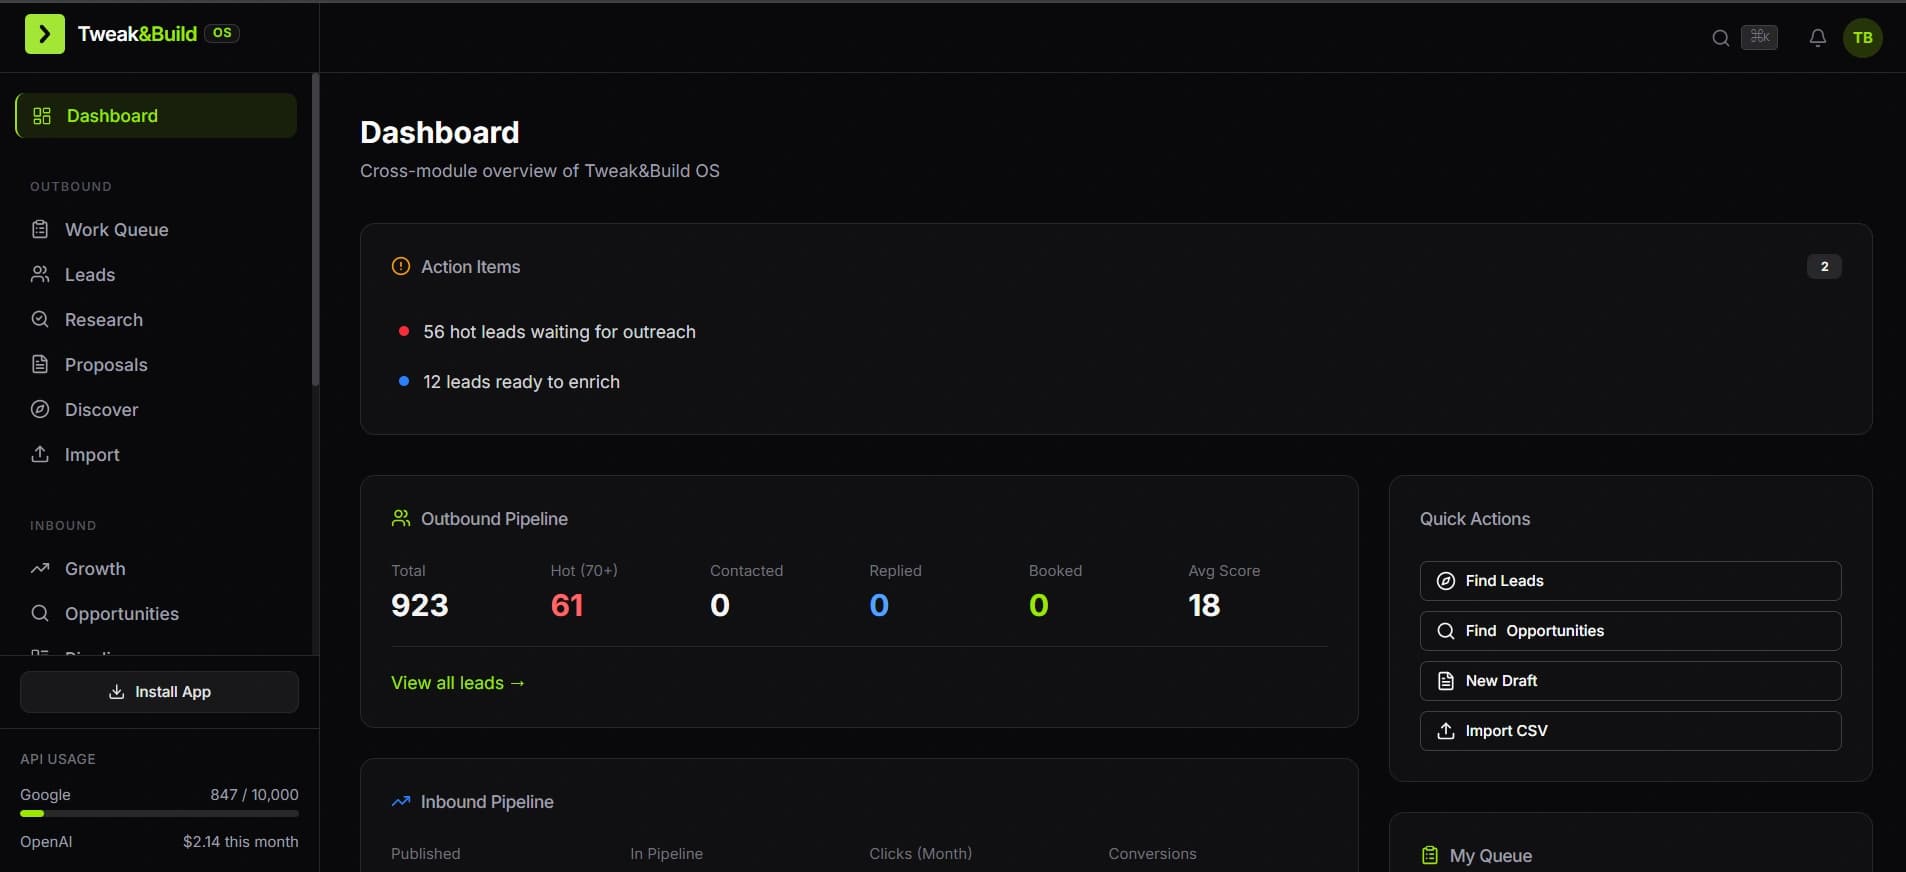Click the "Cross-module overview of Tweak&Build OS" subtitle
This screenshot has height=872, width=1906.
[x=540, y=171]
